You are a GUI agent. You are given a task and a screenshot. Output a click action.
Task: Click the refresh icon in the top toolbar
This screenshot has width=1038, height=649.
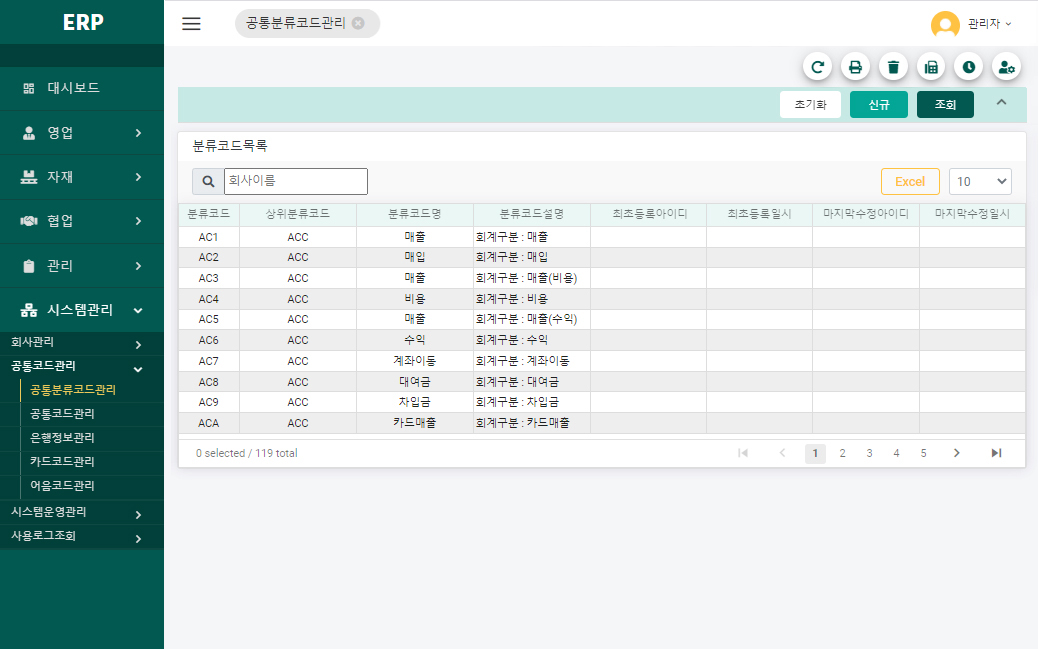click(x=818, y=67)
